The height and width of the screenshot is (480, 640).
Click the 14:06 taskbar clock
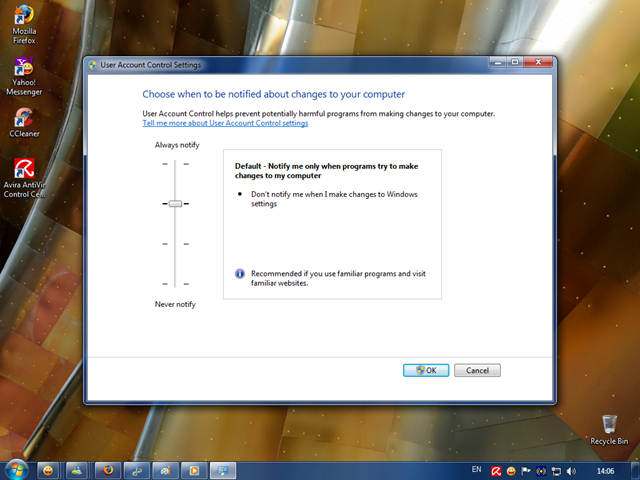click(x=604, y=470)
